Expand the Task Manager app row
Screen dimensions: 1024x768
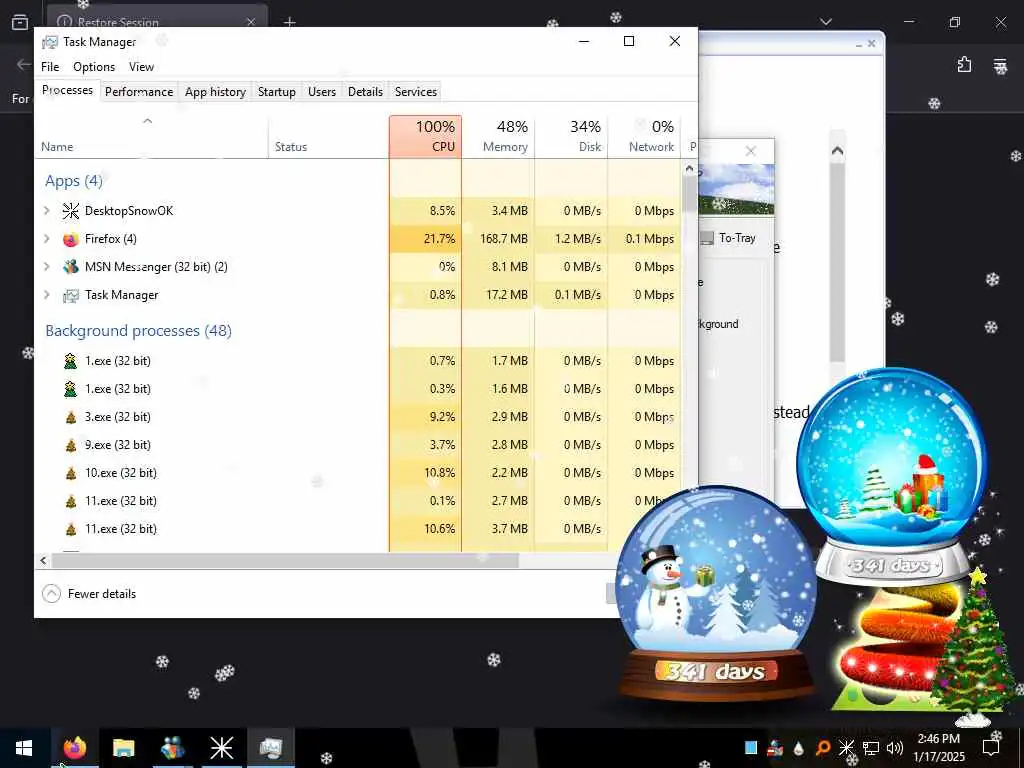click(46, 295)
